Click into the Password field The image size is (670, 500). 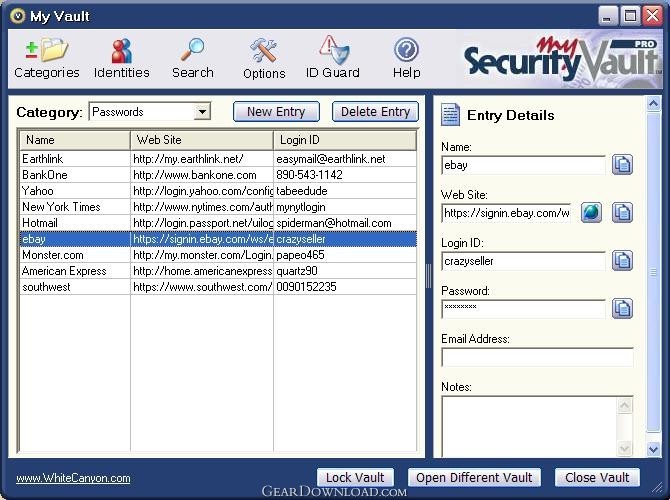point(523,309)
